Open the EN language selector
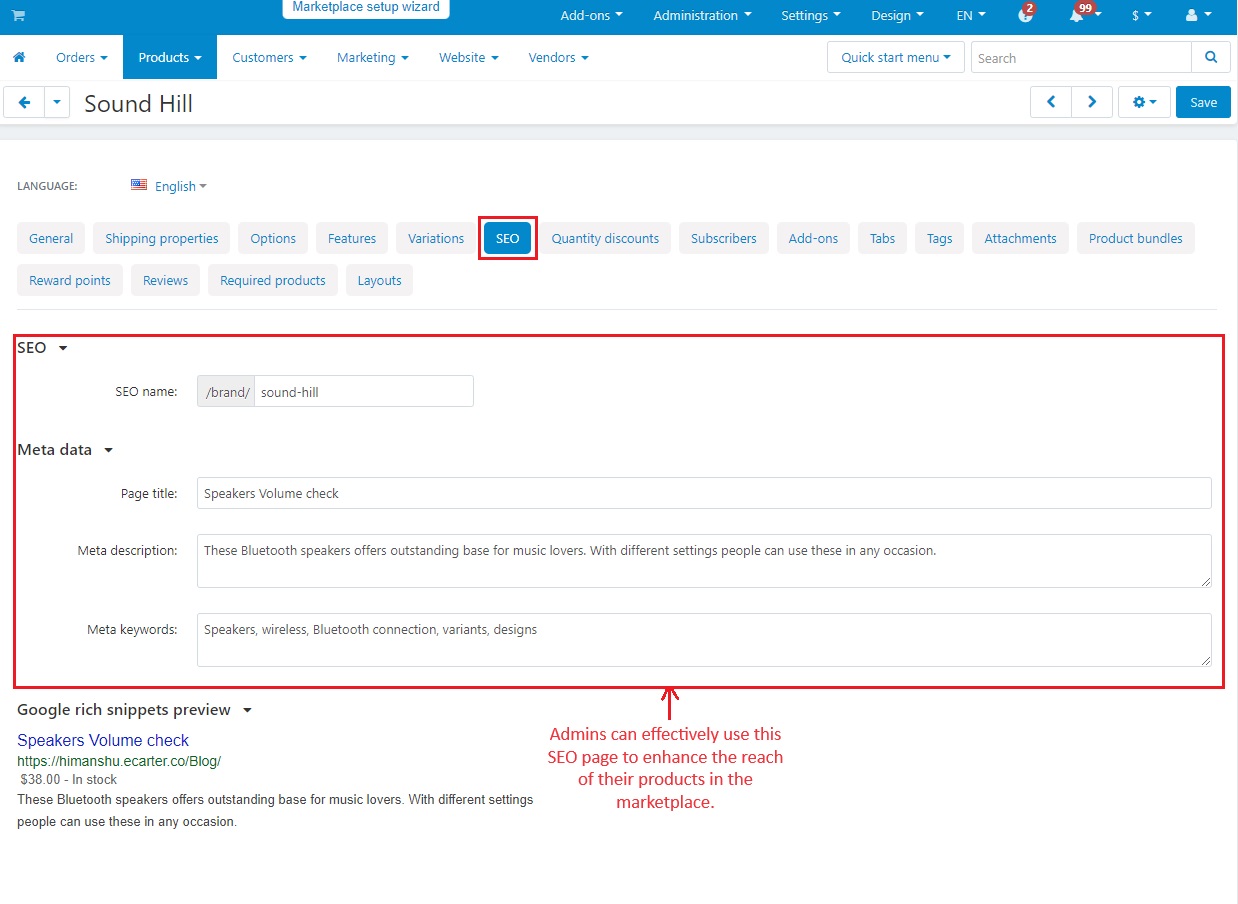Screen dimensions: 1238x904 [971, 15]
